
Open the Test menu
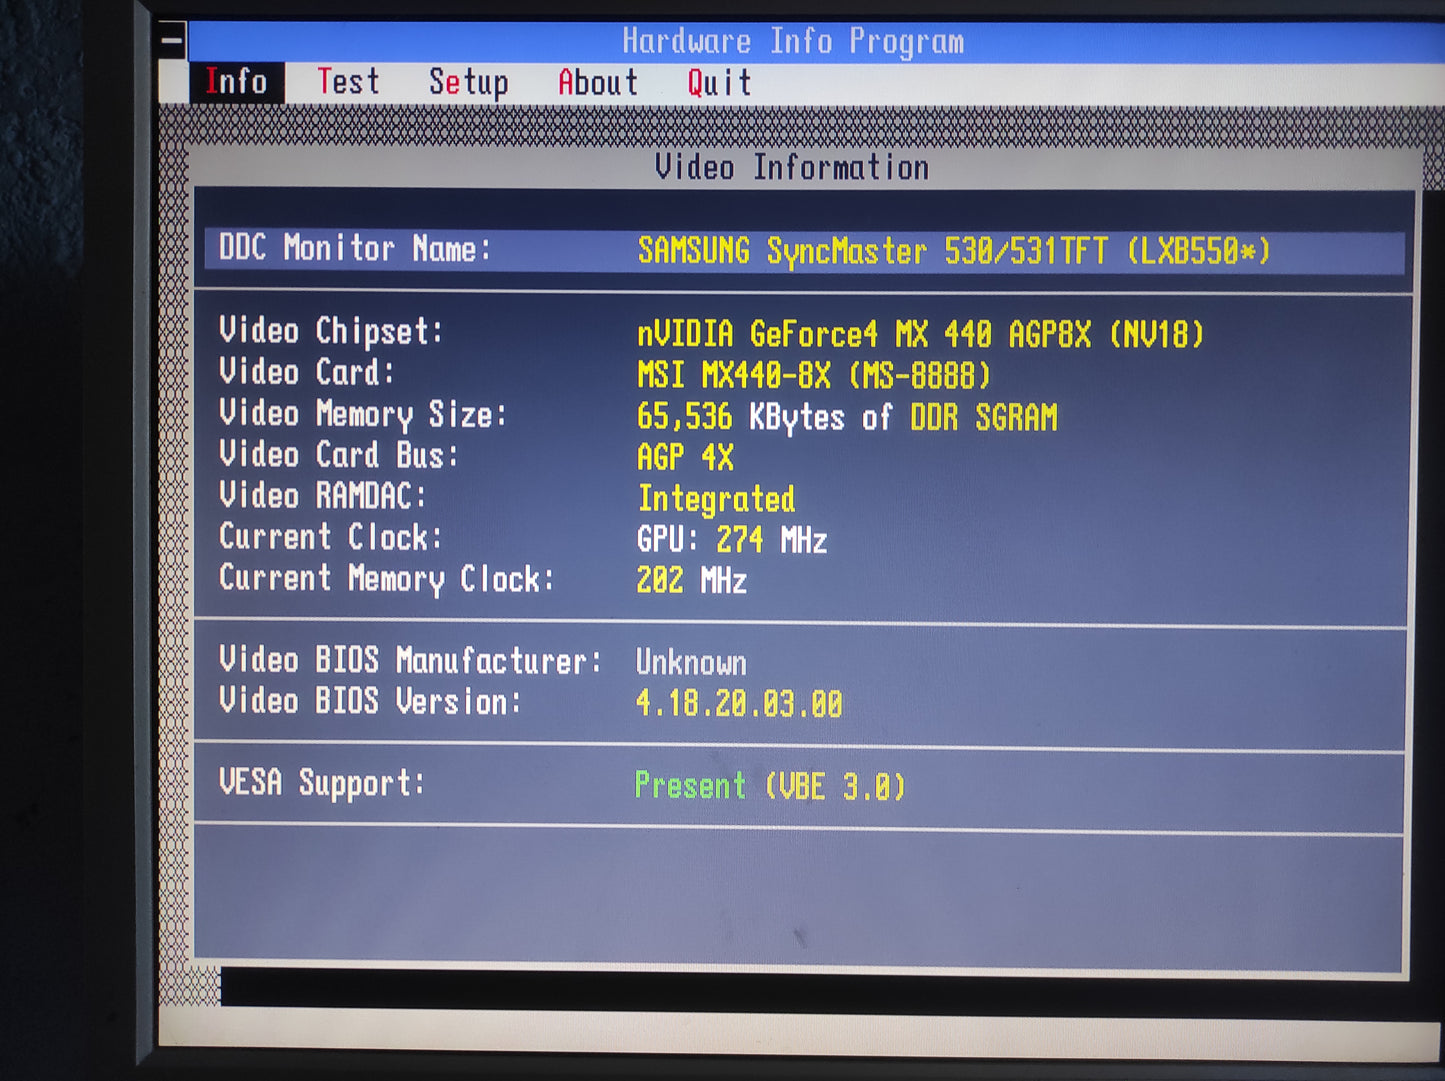pyautogui.click(x=348, y=82)
